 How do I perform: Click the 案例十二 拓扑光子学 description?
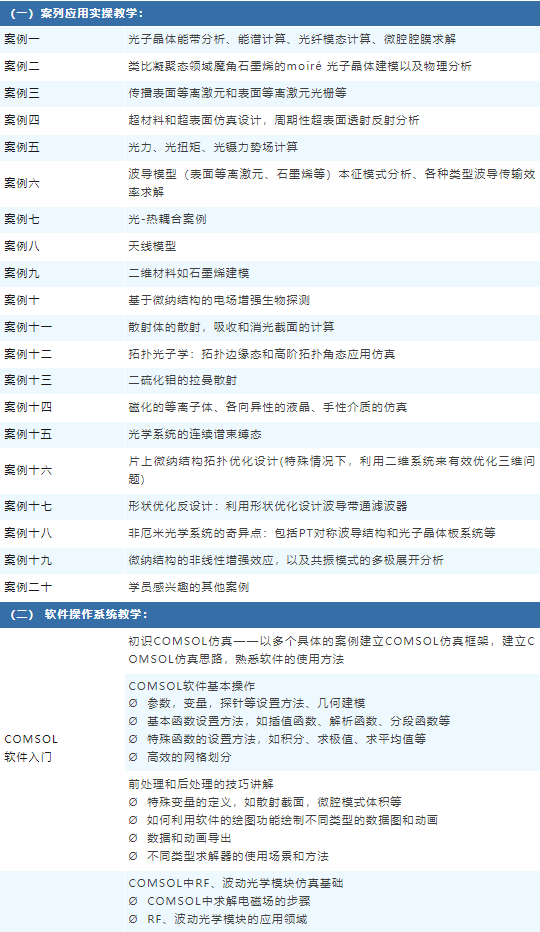262,354
